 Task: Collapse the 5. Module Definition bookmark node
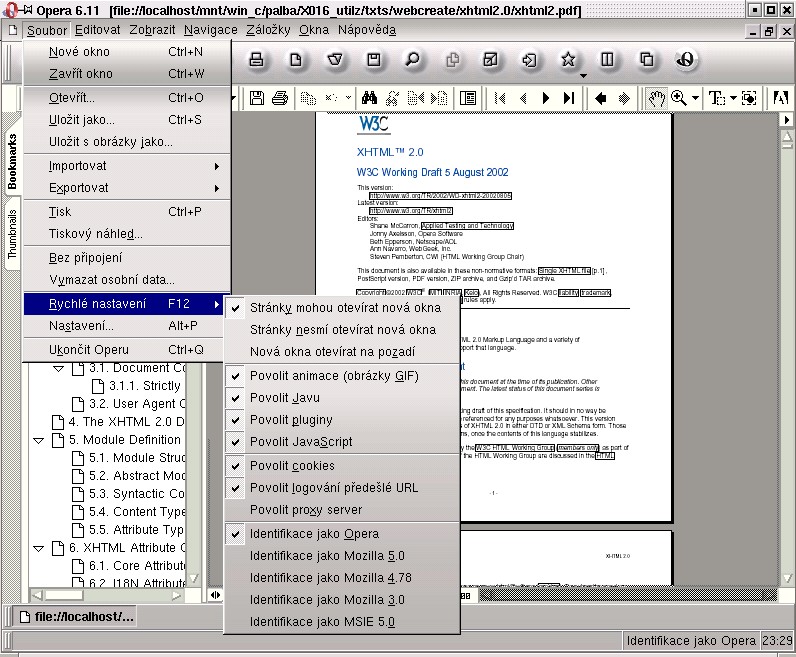pos(39,440)
